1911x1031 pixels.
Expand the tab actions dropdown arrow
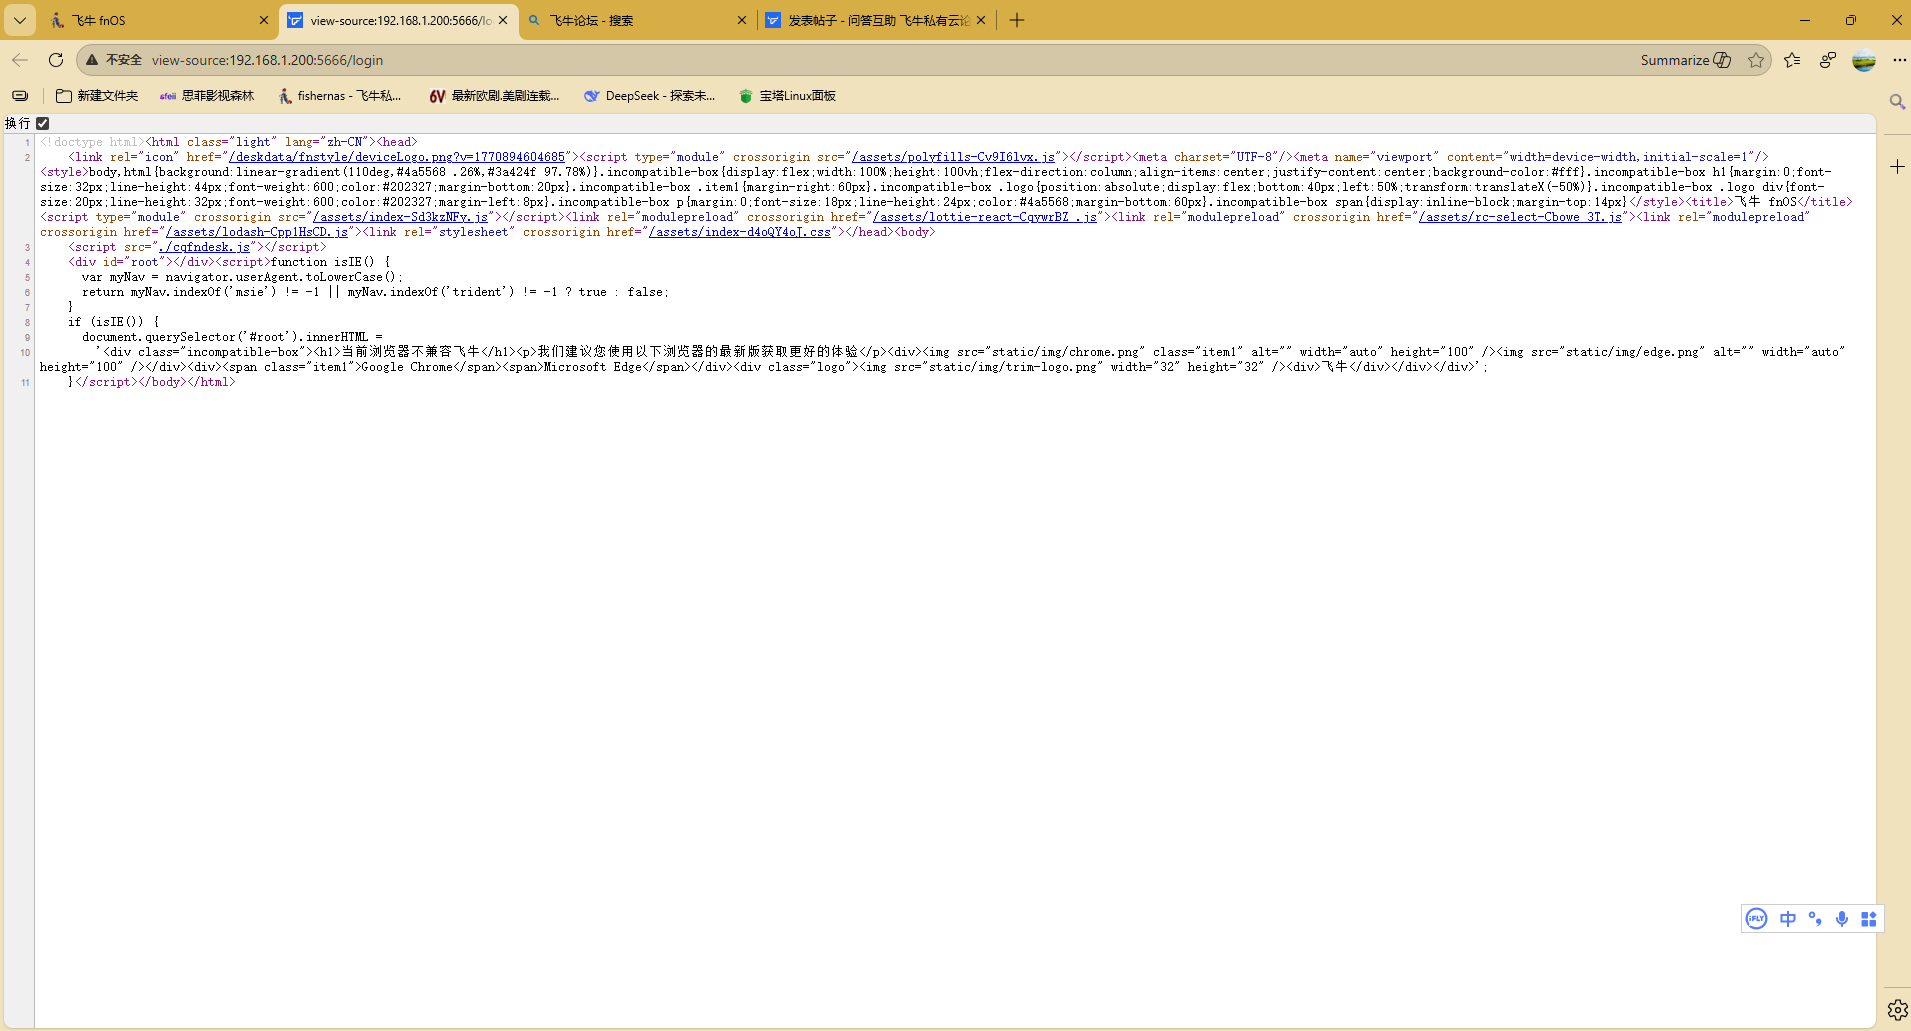(19, 20)
